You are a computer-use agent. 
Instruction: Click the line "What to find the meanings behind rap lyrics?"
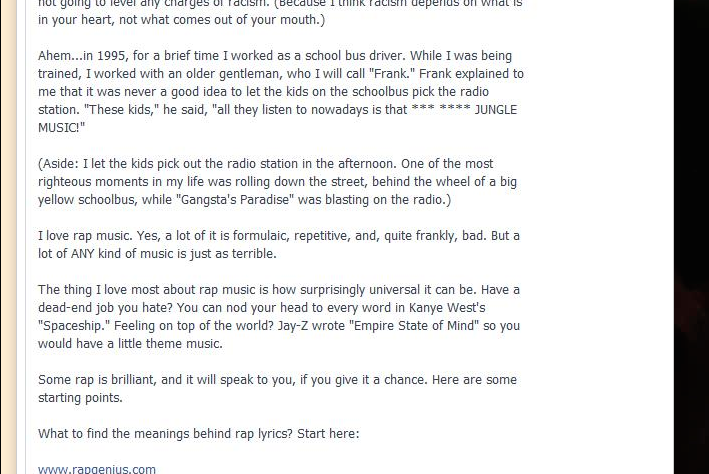point(165,434)
